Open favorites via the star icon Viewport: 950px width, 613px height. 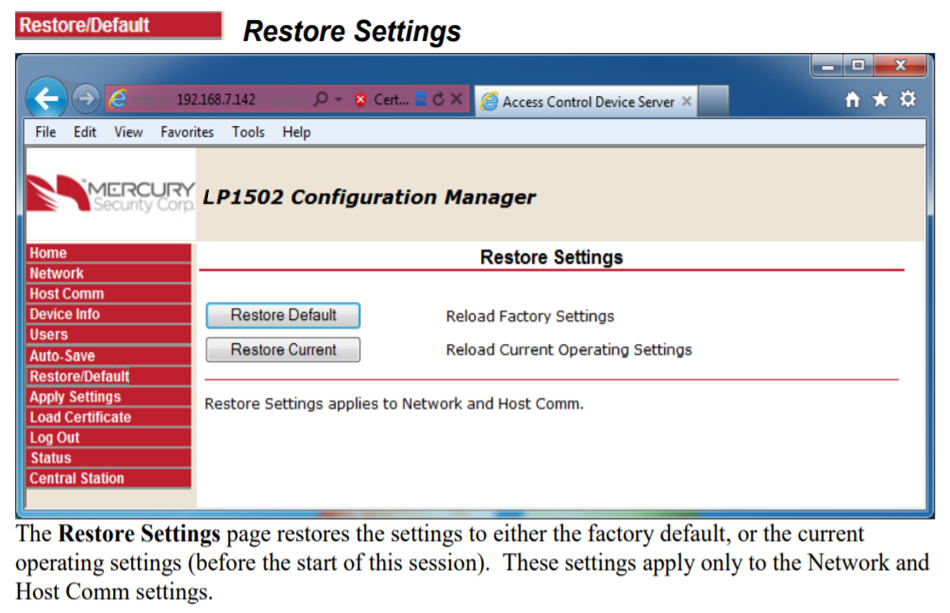[880, 99]
